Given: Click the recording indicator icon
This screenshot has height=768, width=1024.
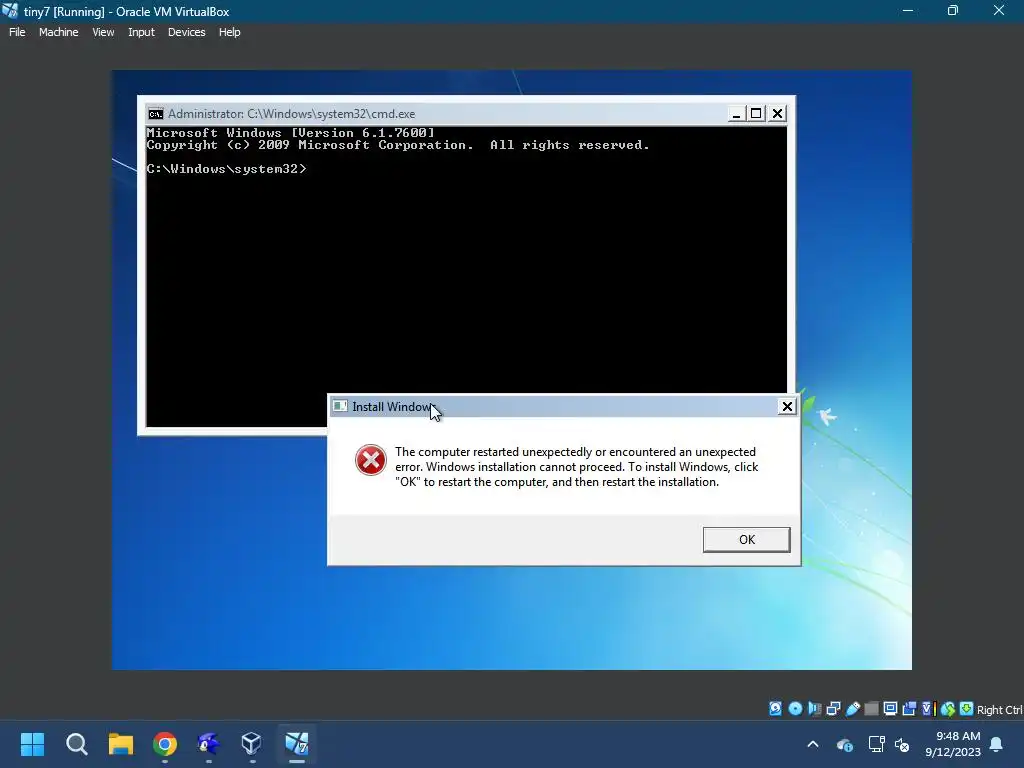Looking at the screenshot, I should click(x=909, y=709).
